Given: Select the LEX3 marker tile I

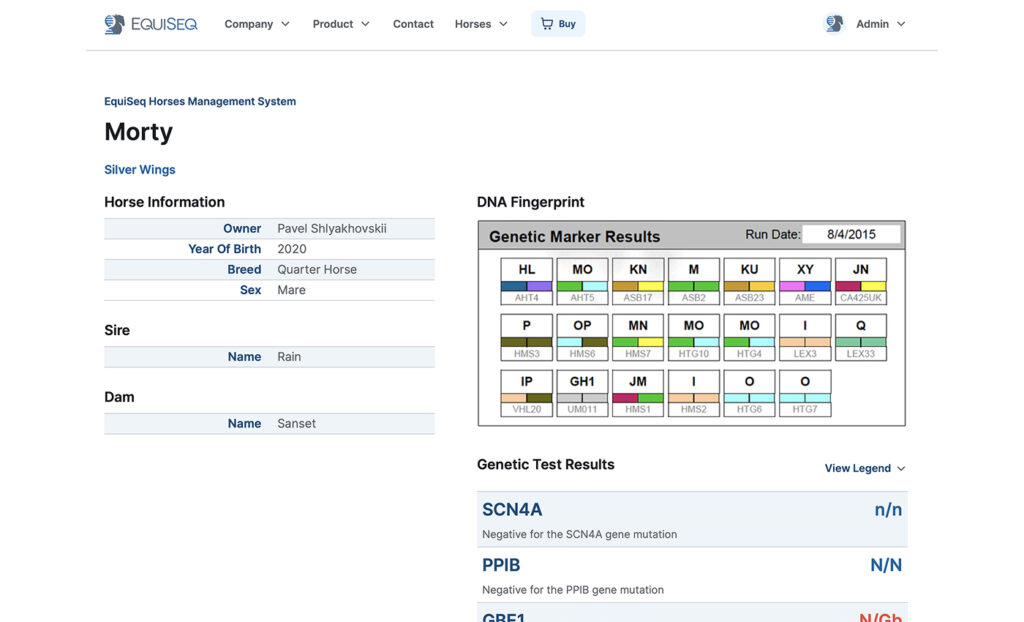Looking at the screenshot, I should click(805, 338).
